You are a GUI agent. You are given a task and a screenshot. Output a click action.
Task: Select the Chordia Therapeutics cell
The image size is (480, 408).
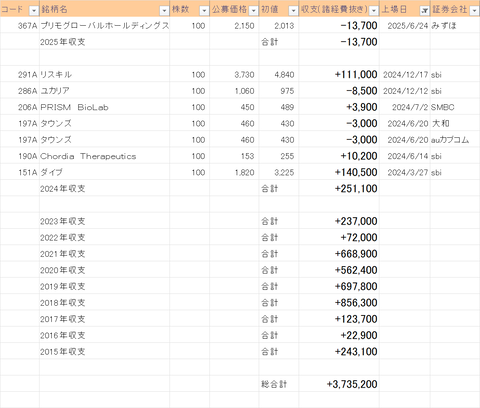coord(105,156)
